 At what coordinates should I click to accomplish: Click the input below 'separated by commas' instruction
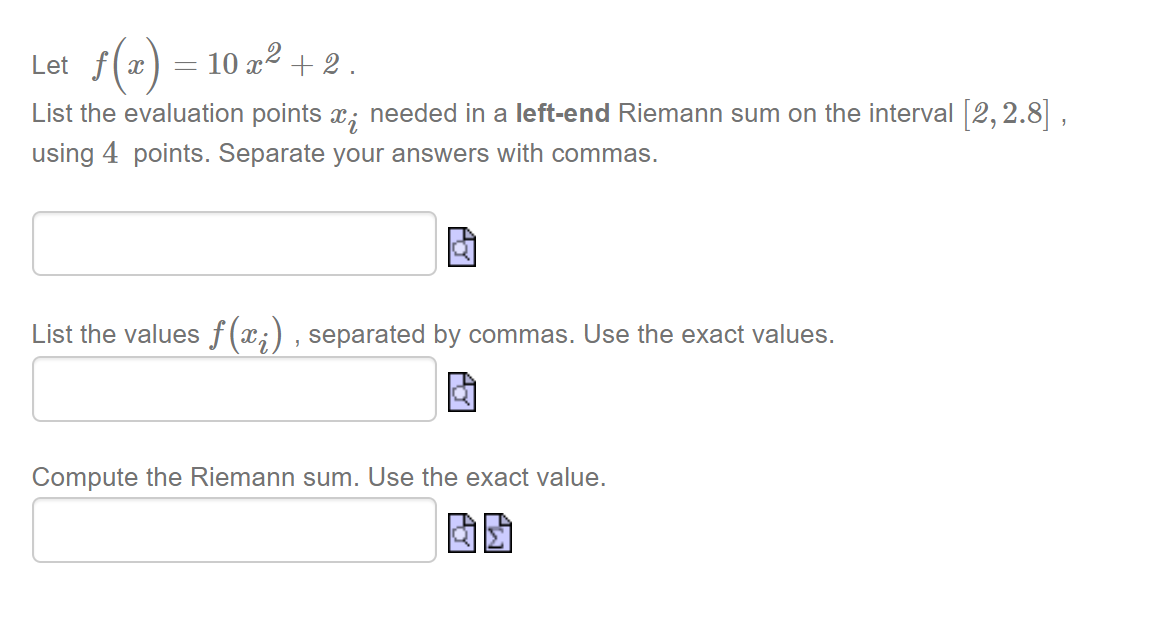(234, 389)
